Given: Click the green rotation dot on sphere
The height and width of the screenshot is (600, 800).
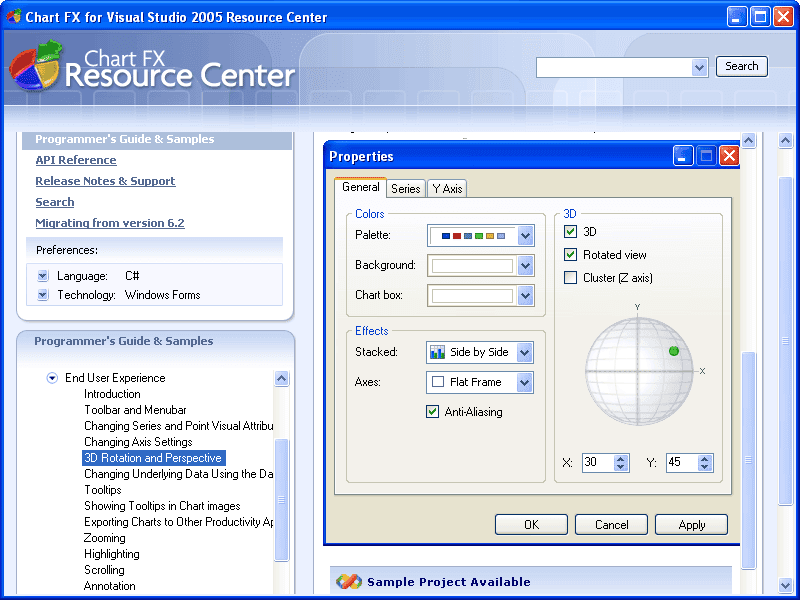Looking at the screenshot, I should [673, 351].
